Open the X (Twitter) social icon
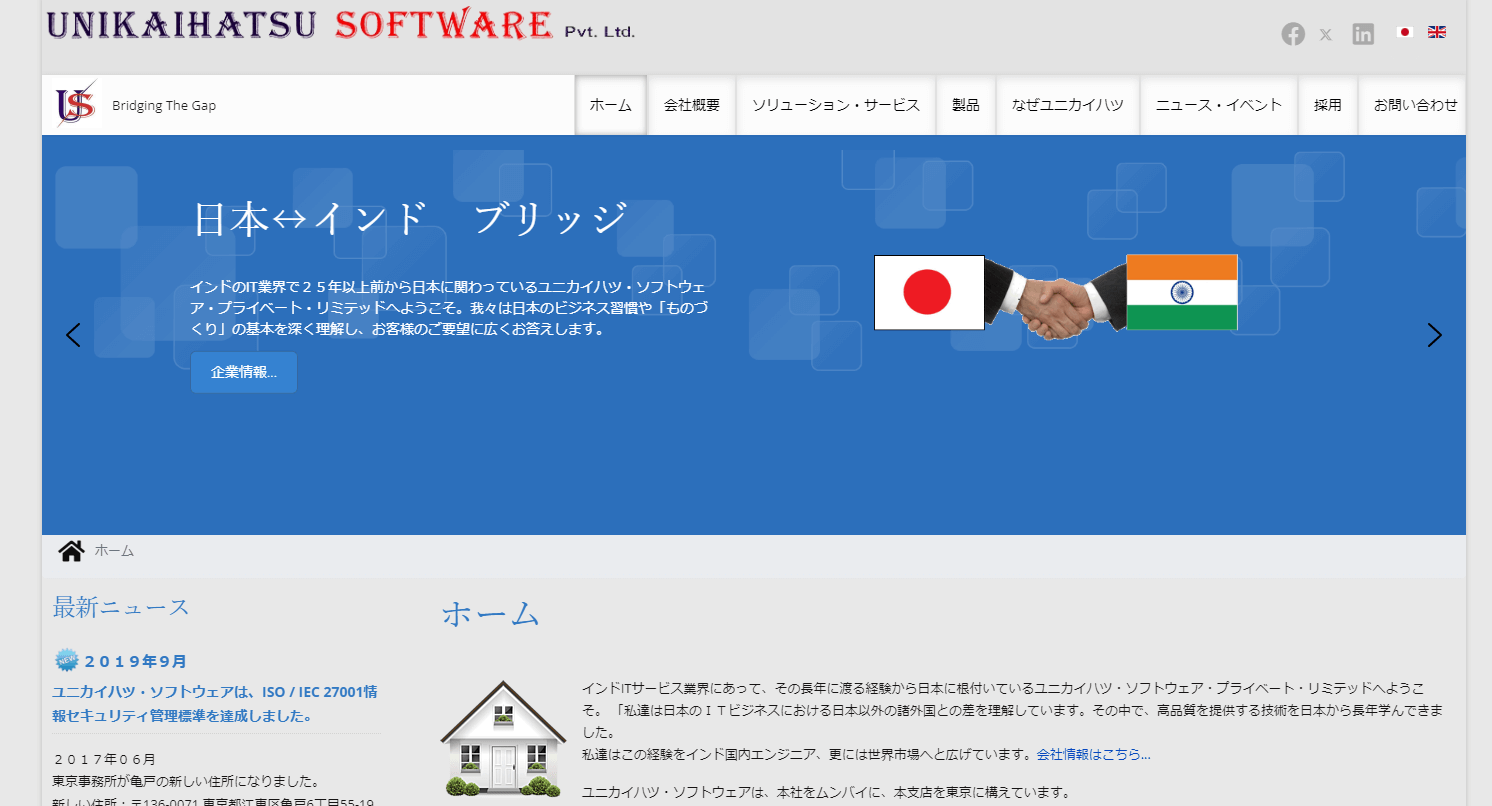 [1326, 35]
